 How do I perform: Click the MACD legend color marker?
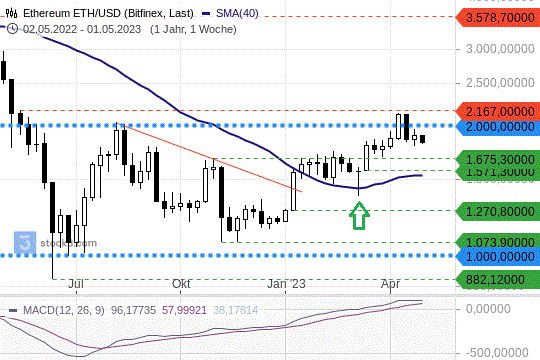(x=13, y=310)
